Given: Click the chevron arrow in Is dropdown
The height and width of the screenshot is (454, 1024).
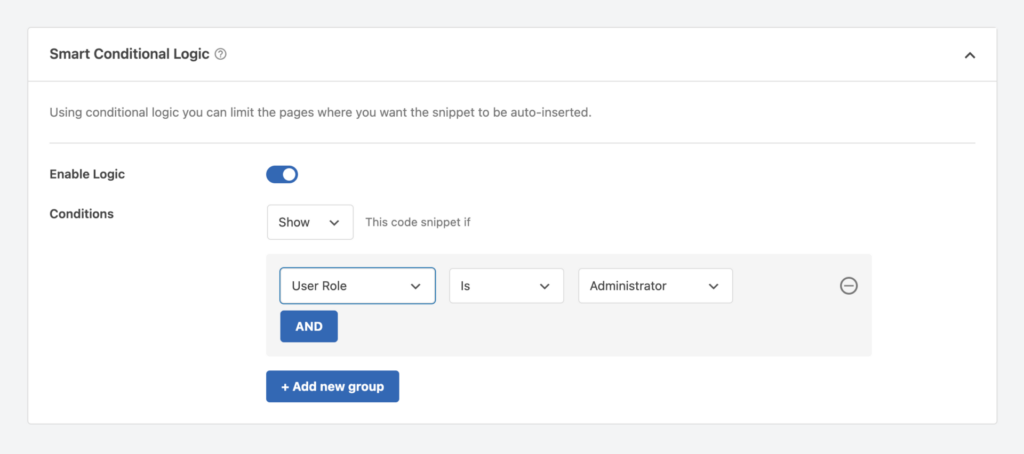Looking at the screenshot, I should click(545, 287).
